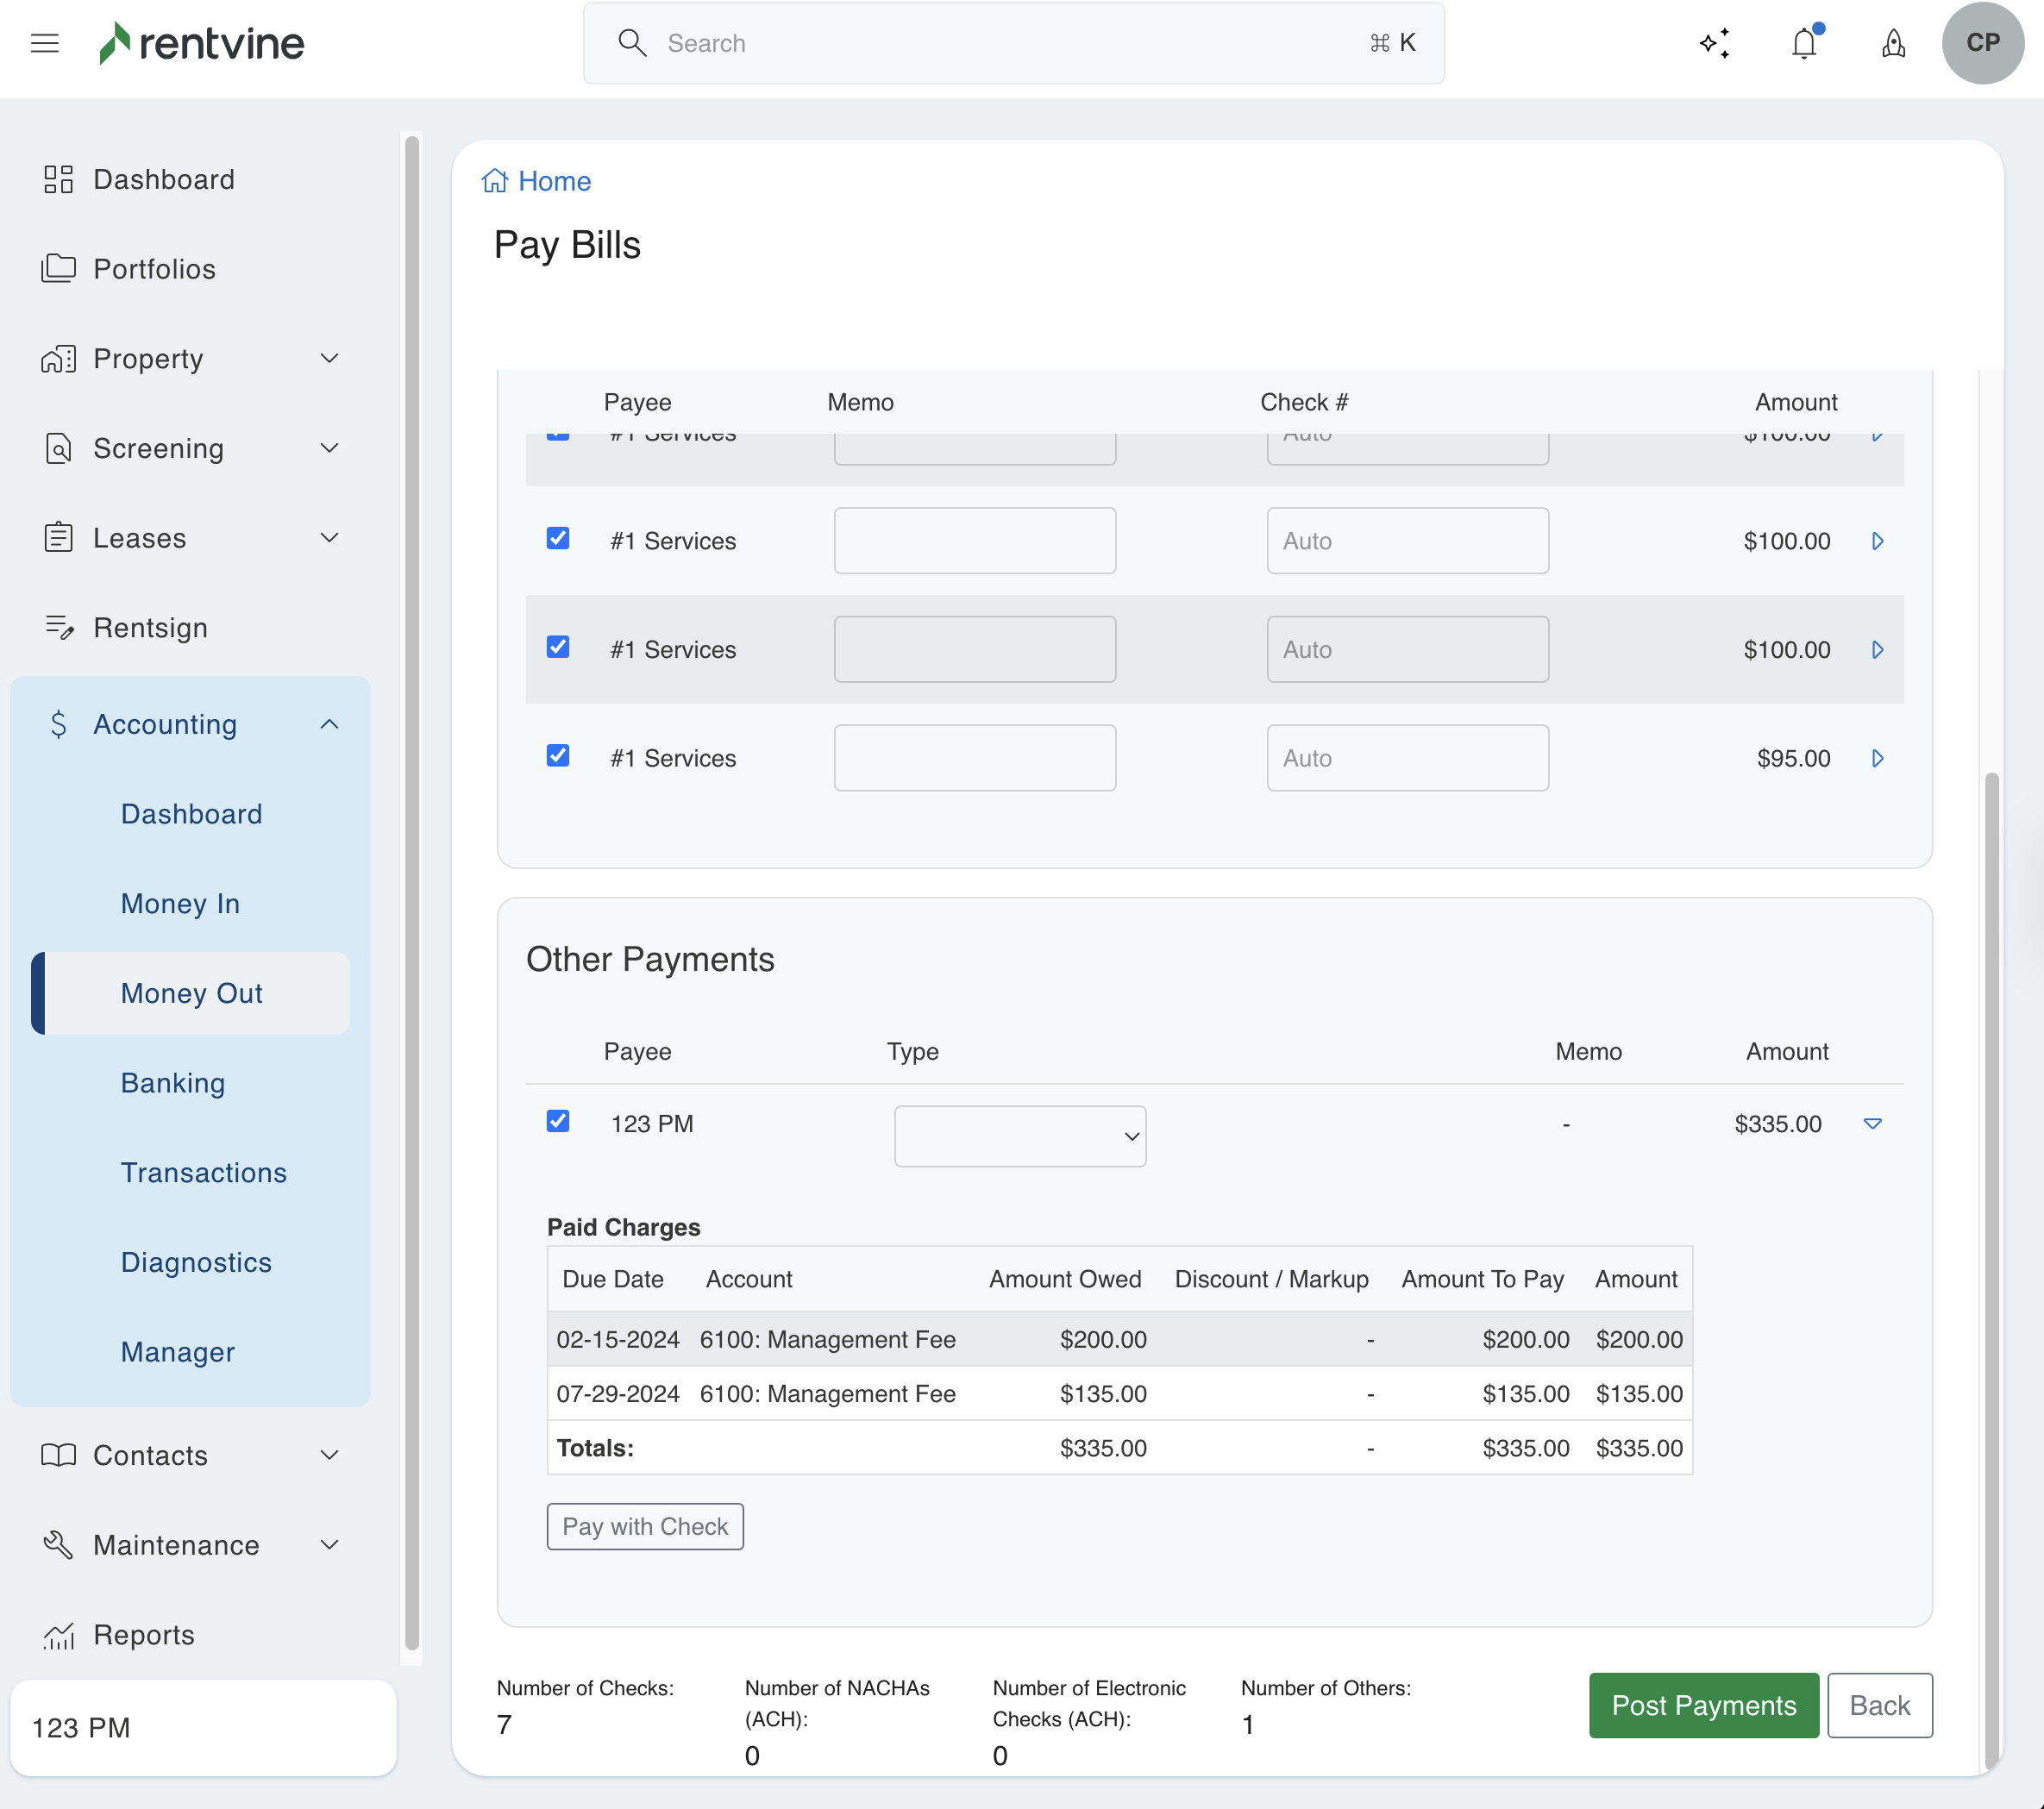Click the AI sparkle icon in header
This screenshot has width=2044, height=1809.
[1714, 43]
